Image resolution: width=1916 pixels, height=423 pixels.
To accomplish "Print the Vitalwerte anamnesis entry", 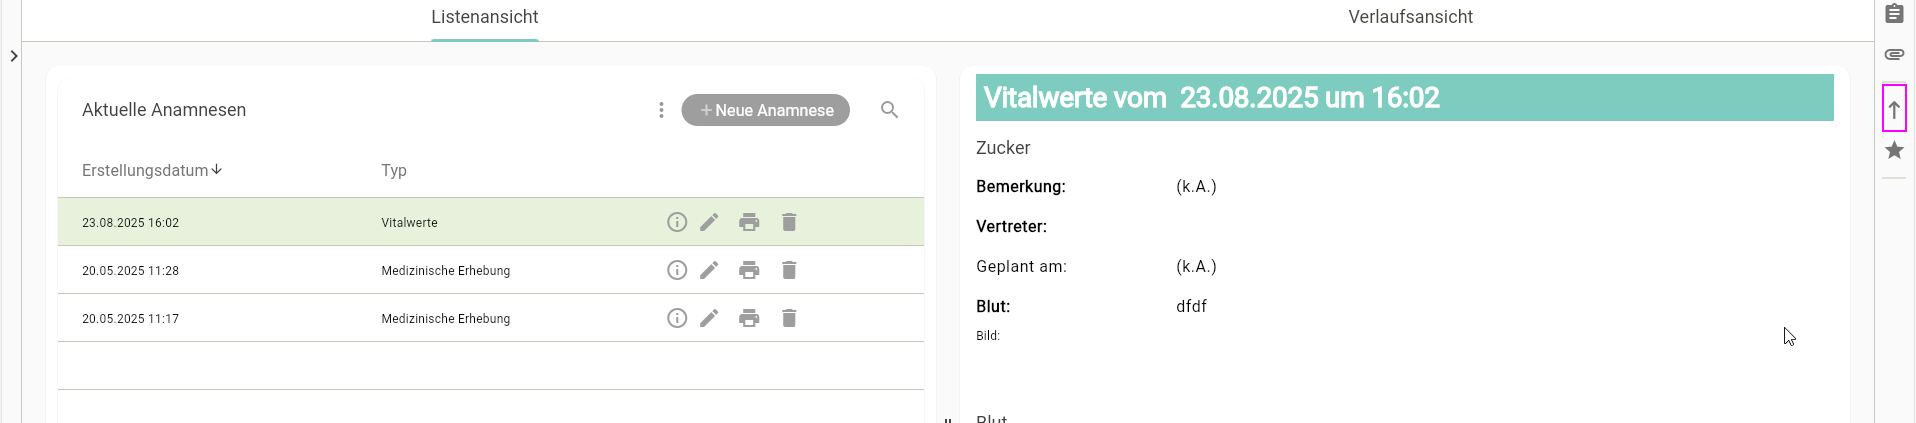I will (x=749, y=222).
